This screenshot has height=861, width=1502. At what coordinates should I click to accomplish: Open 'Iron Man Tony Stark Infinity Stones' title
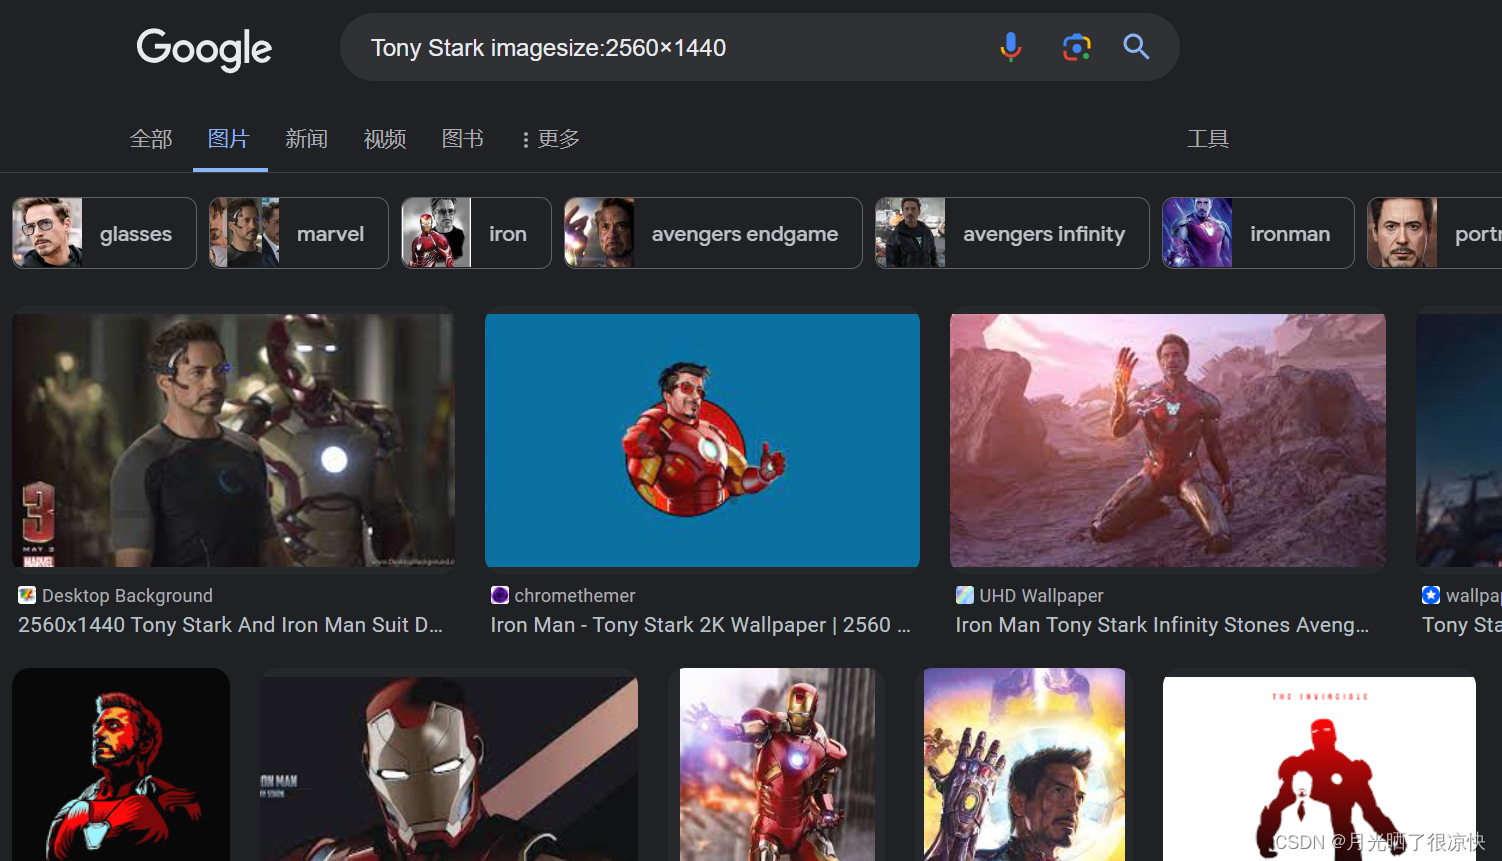coord(1162,625)
